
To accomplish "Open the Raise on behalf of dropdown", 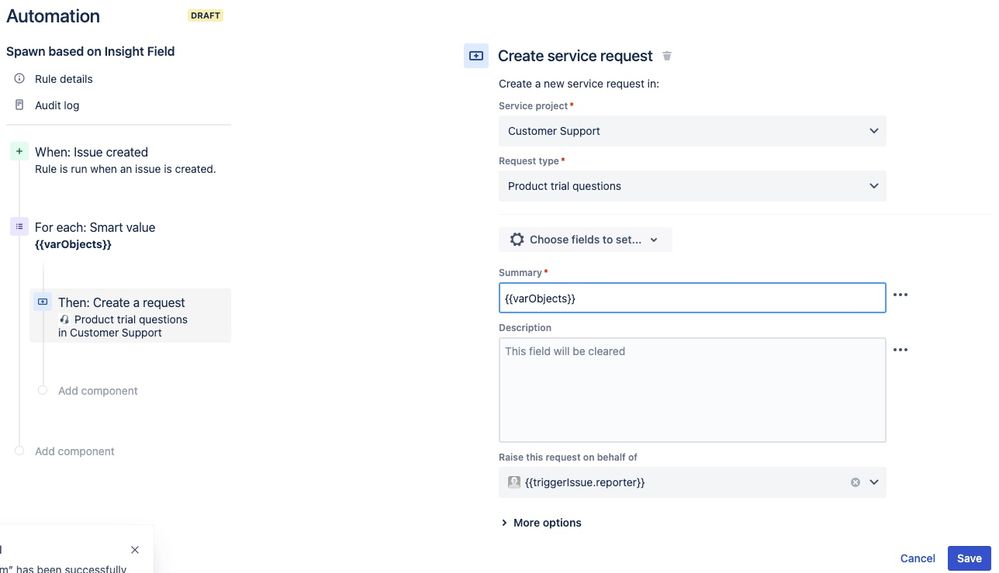I will [874, 482].
